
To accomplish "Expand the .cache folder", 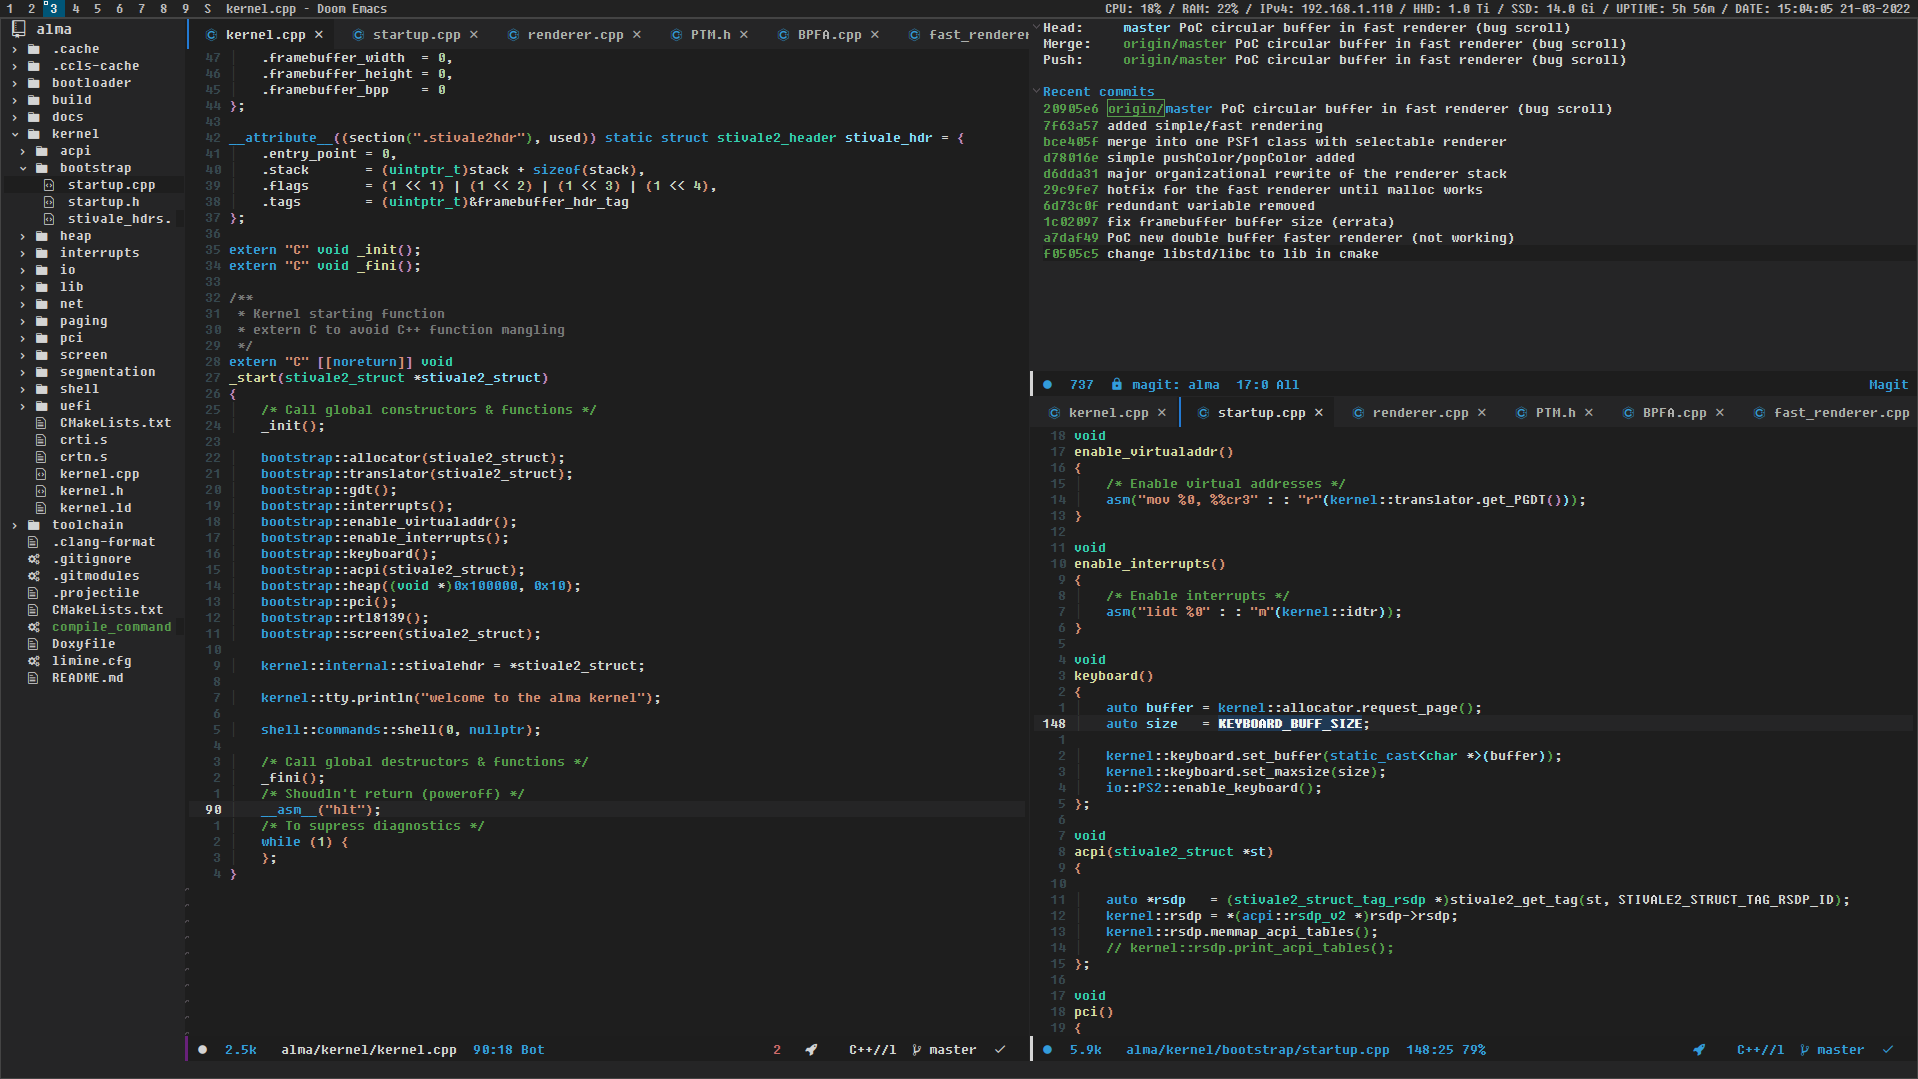I will click(x=14, y=49).
